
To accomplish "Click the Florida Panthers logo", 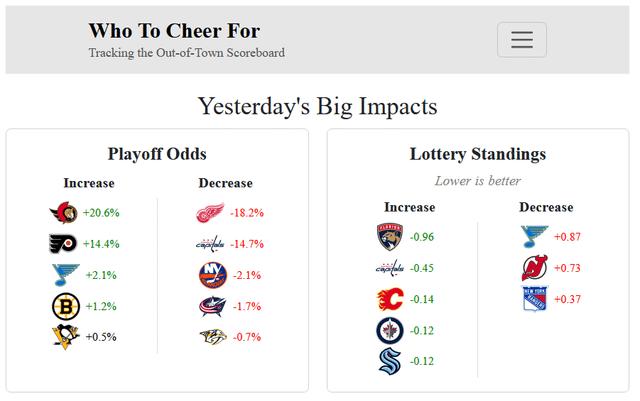I will (389, 237).
